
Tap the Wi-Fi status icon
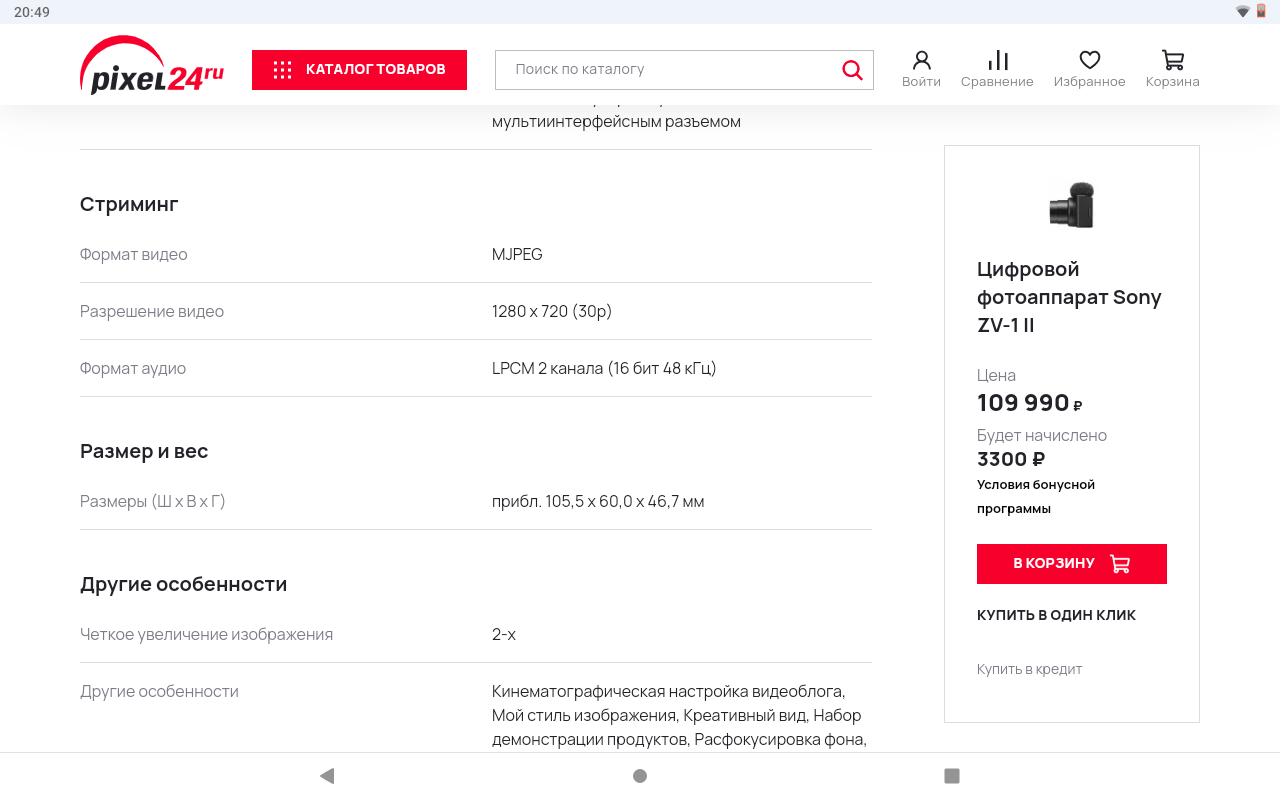click(1243, 12)
